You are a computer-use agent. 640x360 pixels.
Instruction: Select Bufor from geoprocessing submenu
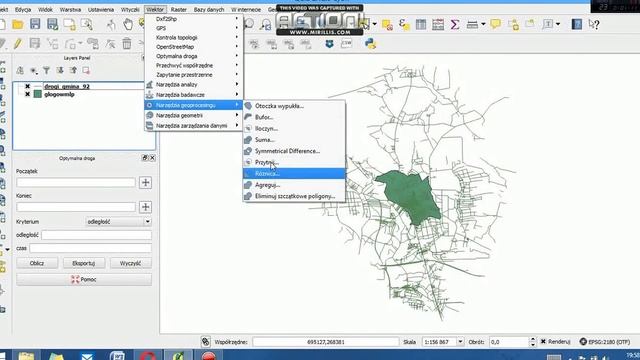tap(294, 117)
